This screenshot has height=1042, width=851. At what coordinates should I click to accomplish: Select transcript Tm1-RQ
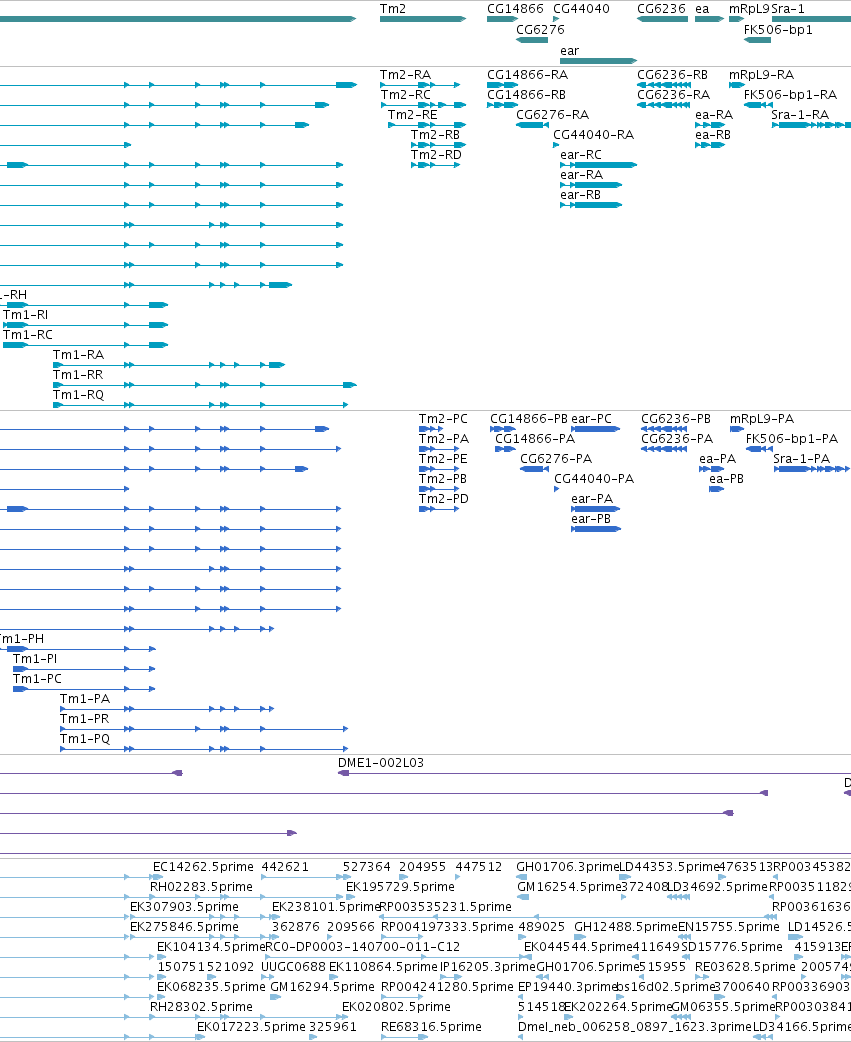(78, 395)
